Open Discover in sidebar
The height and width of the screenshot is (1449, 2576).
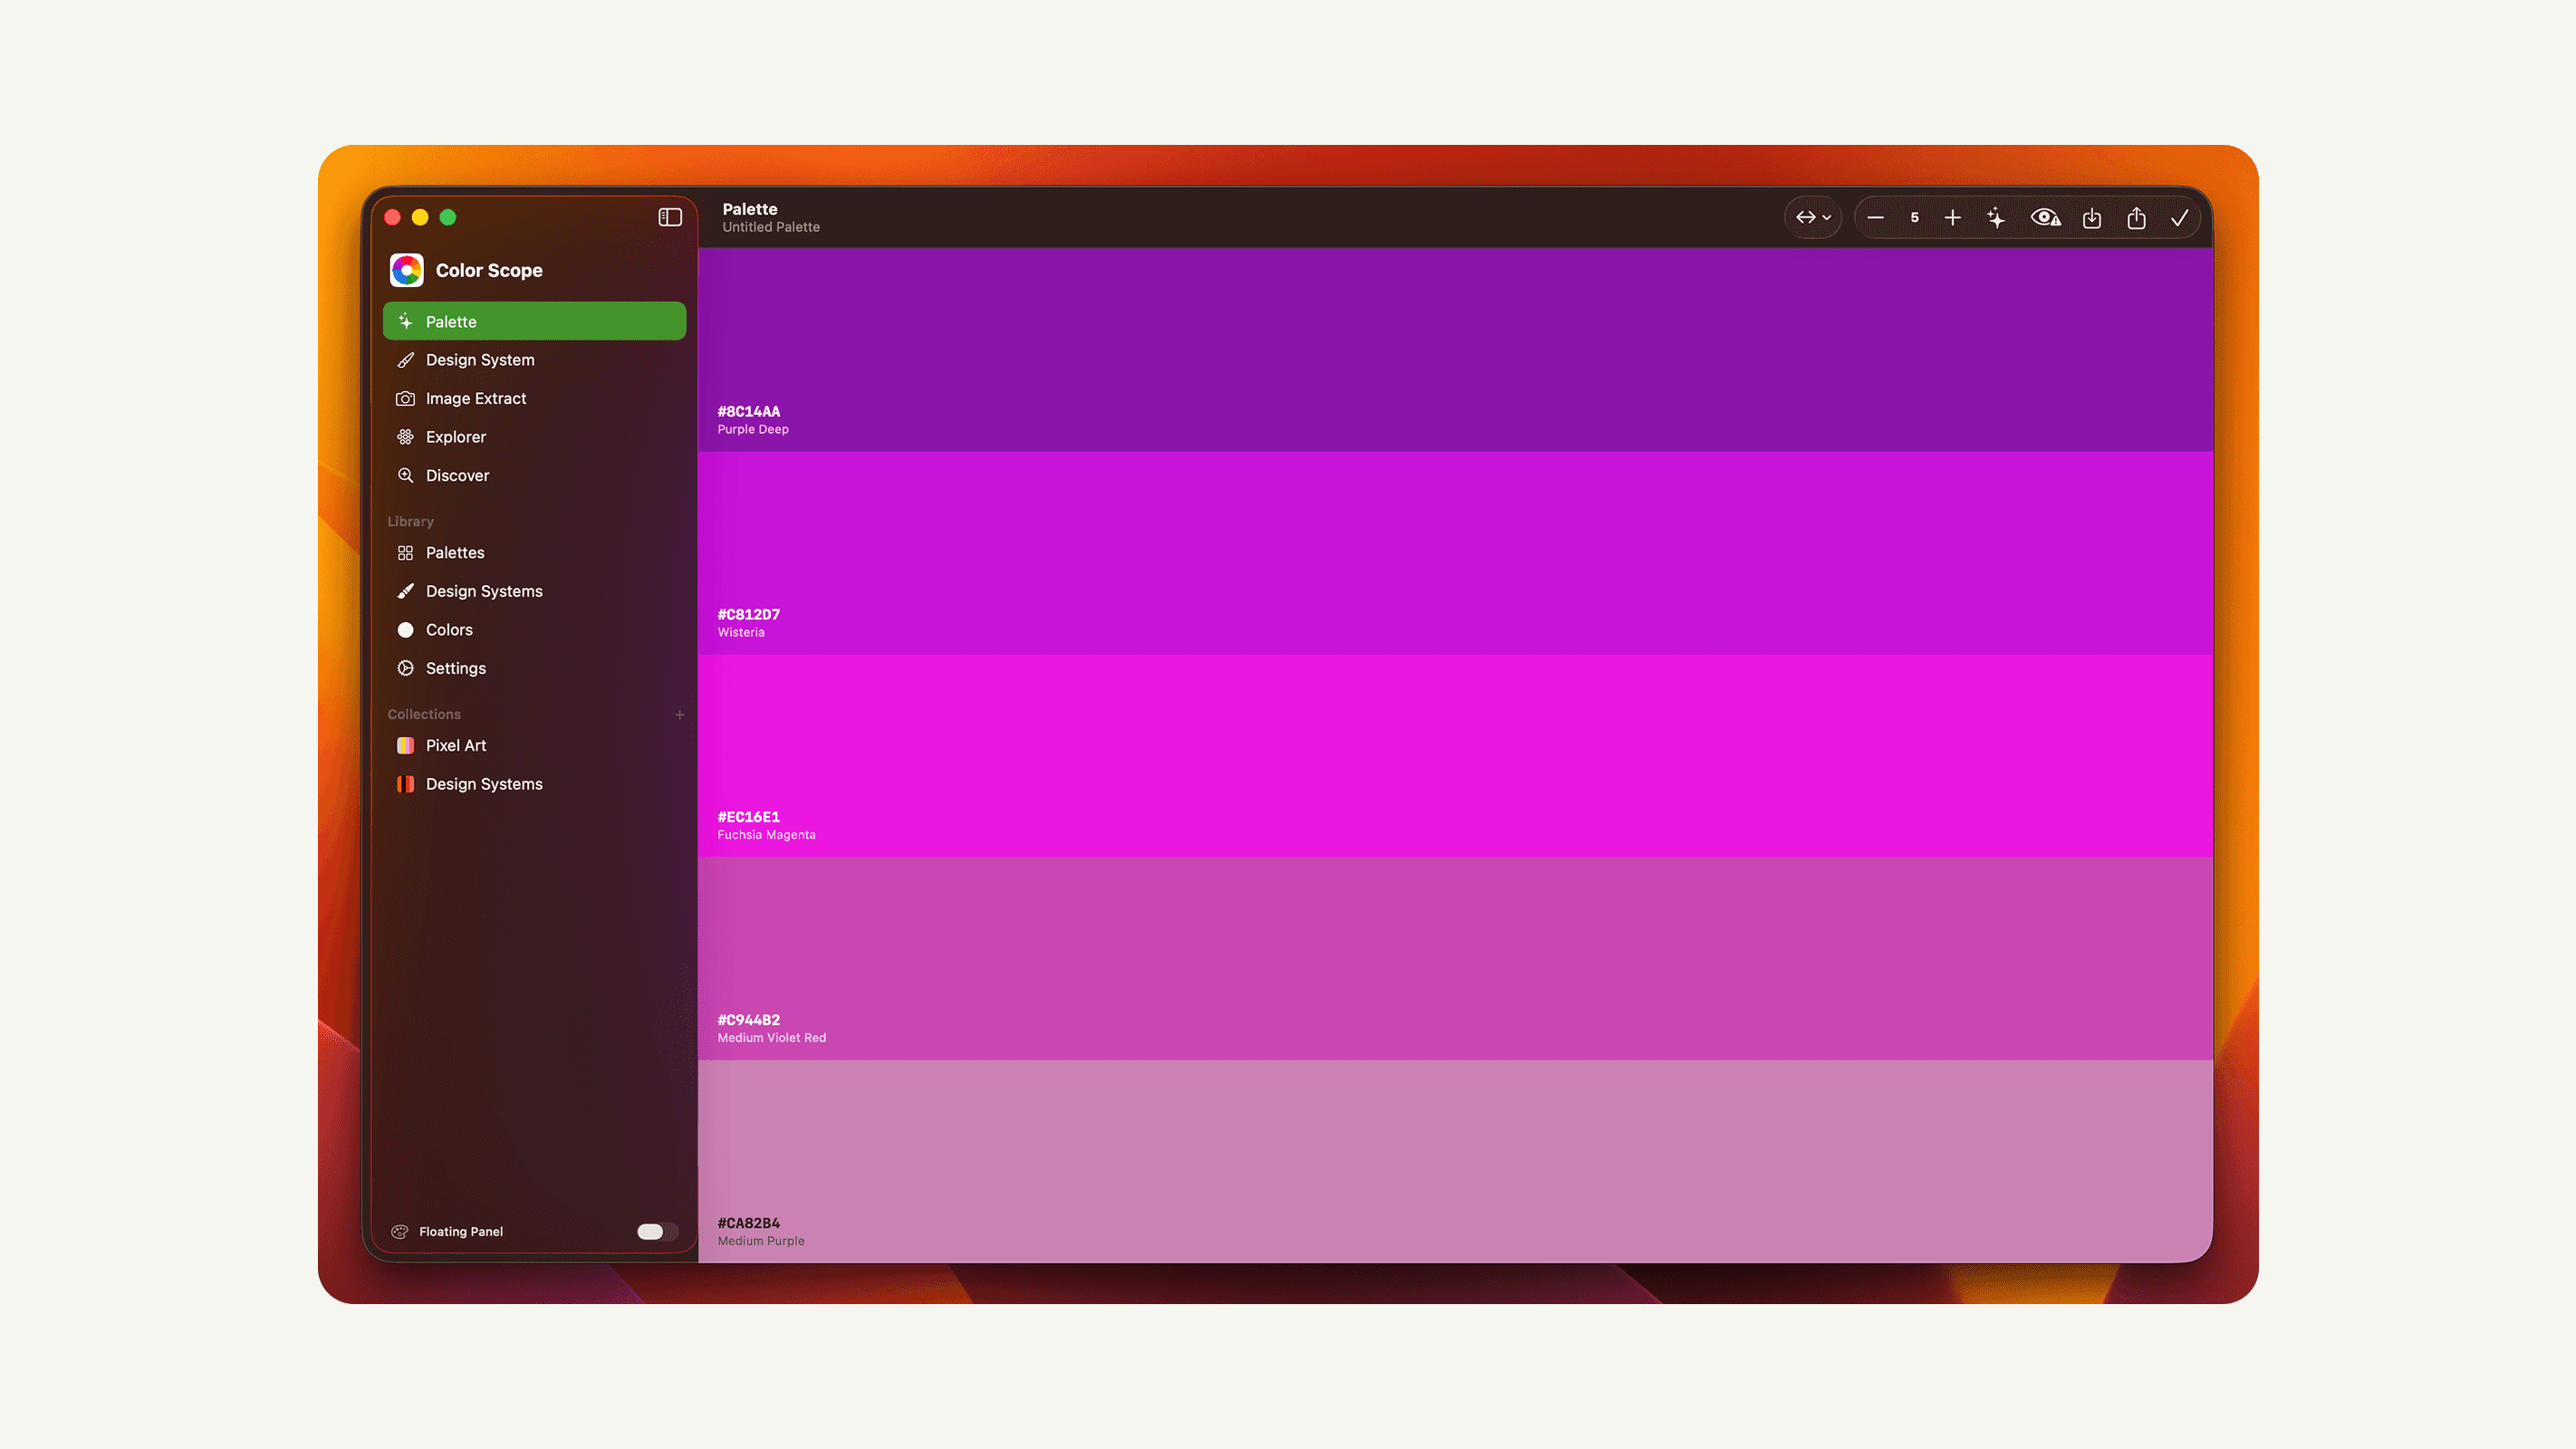point(534,475)
